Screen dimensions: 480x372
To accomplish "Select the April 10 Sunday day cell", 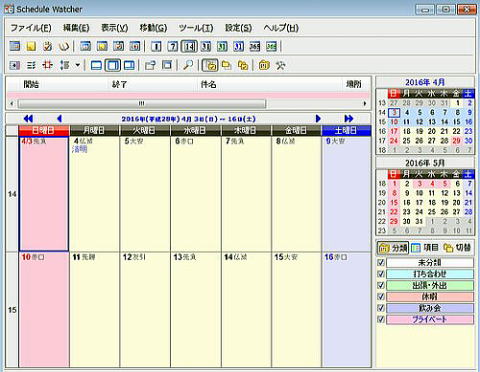I will [44, 310].
